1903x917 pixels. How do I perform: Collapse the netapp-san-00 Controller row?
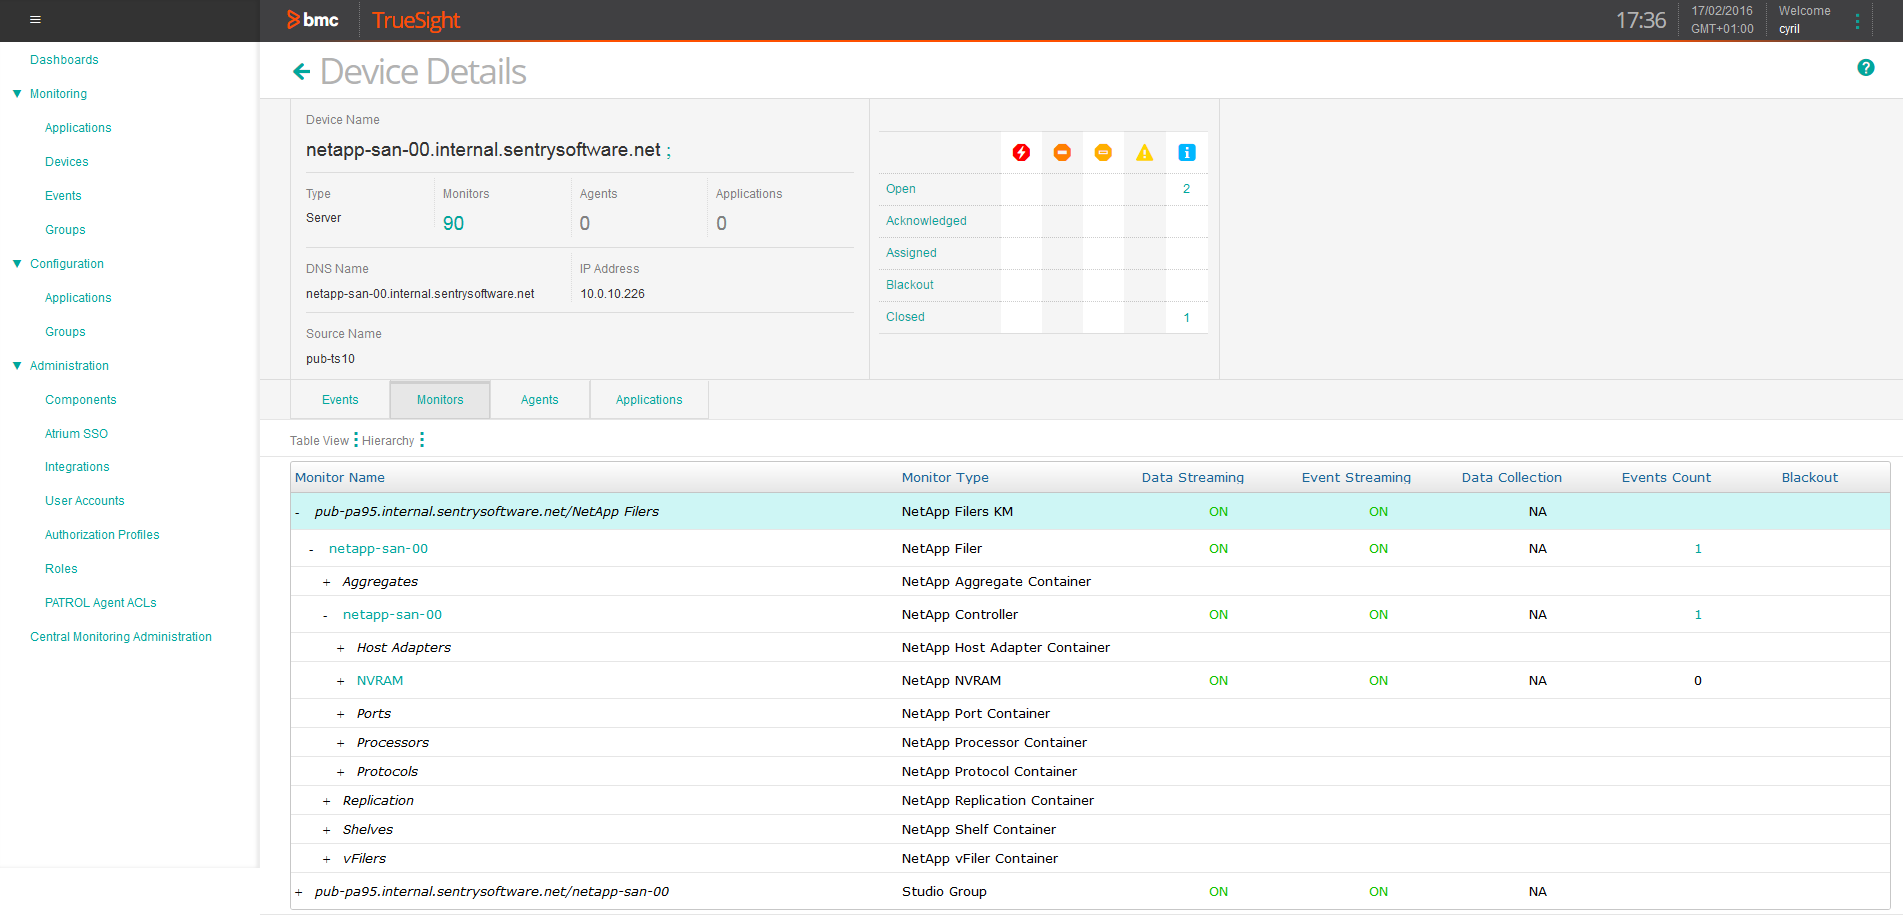click(x=326, y=616)
